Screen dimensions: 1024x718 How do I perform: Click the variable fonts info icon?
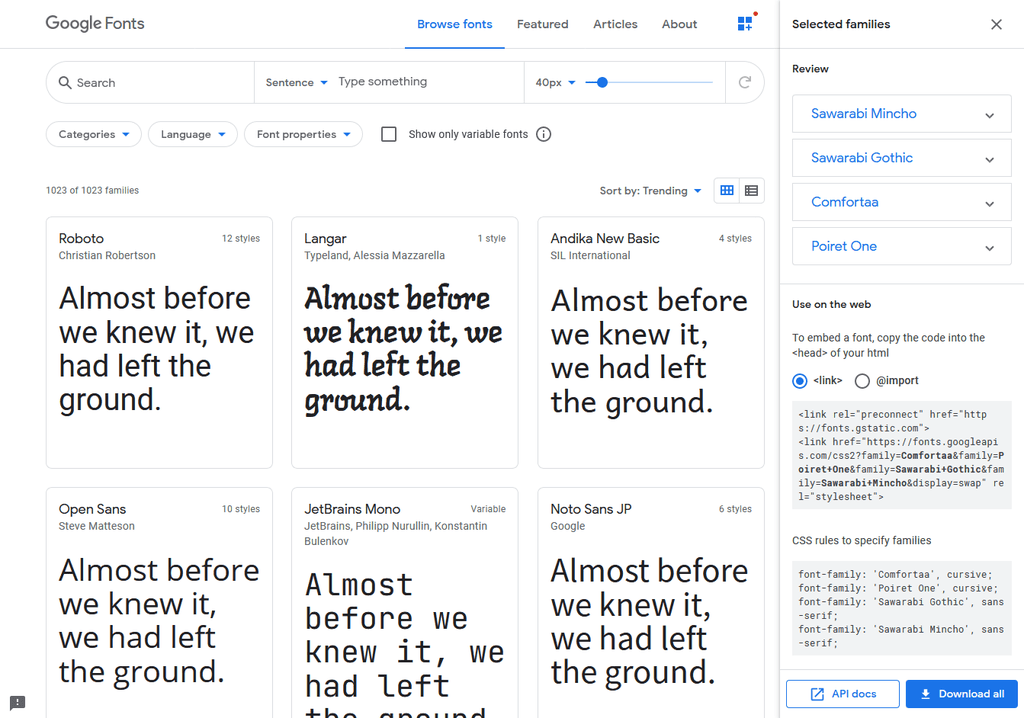pos(543,134)
